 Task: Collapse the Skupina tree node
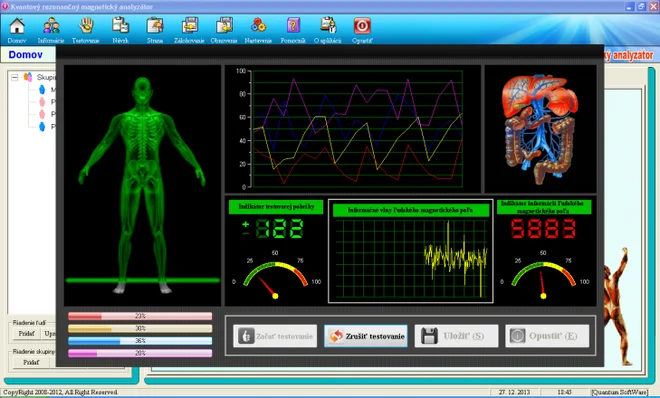[15, 77]
